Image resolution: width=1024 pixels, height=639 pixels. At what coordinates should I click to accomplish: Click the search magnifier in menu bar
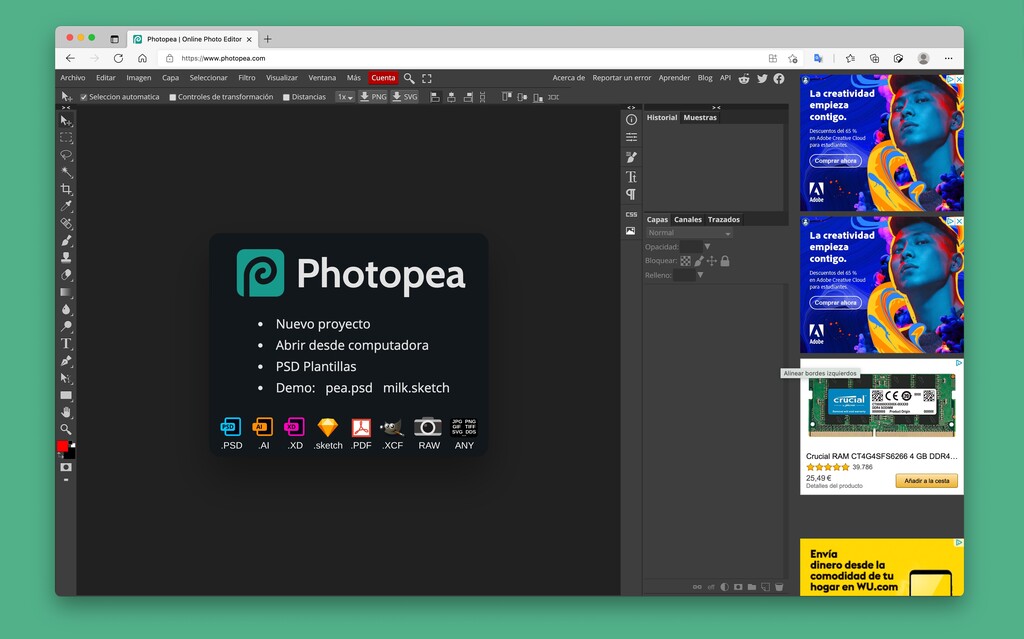click(409, 78)
